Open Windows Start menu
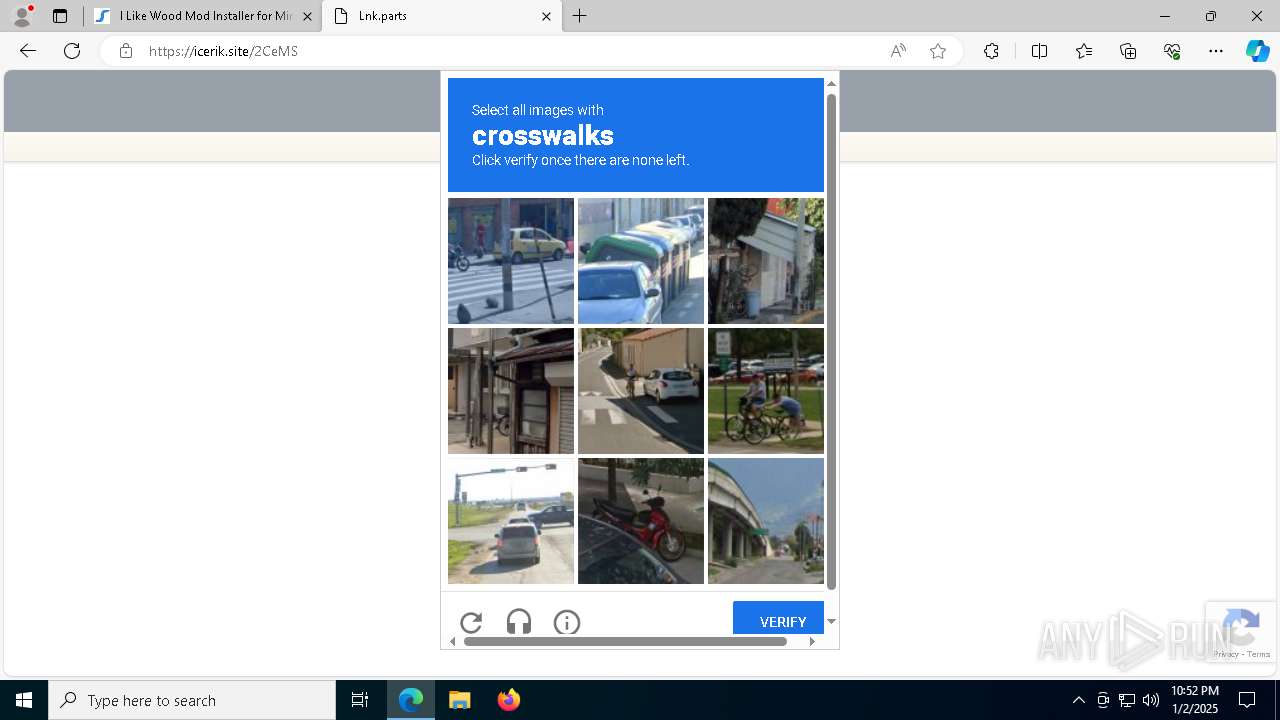Image resolution: width=1280 pixels, height=720 pixels. click(24, 700)
